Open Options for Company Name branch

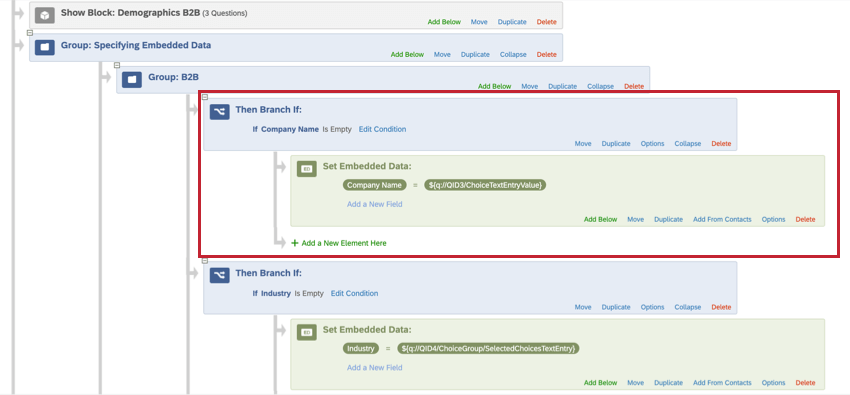pos(652,144)
